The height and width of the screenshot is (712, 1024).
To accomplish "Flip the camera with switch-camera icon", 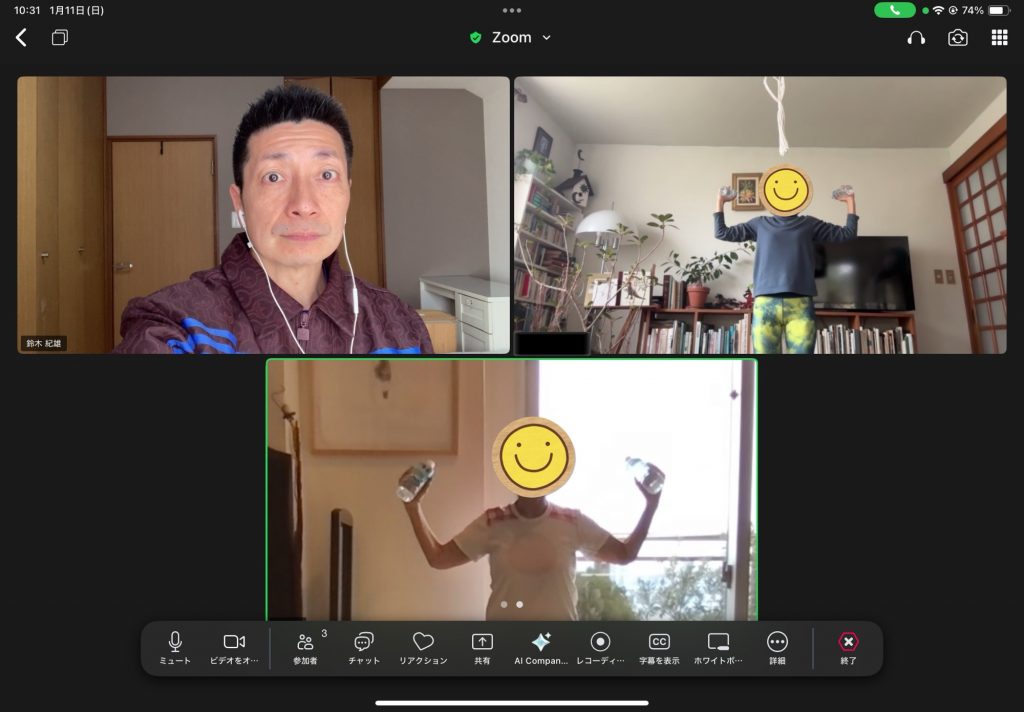I will [x=958, y=38].
